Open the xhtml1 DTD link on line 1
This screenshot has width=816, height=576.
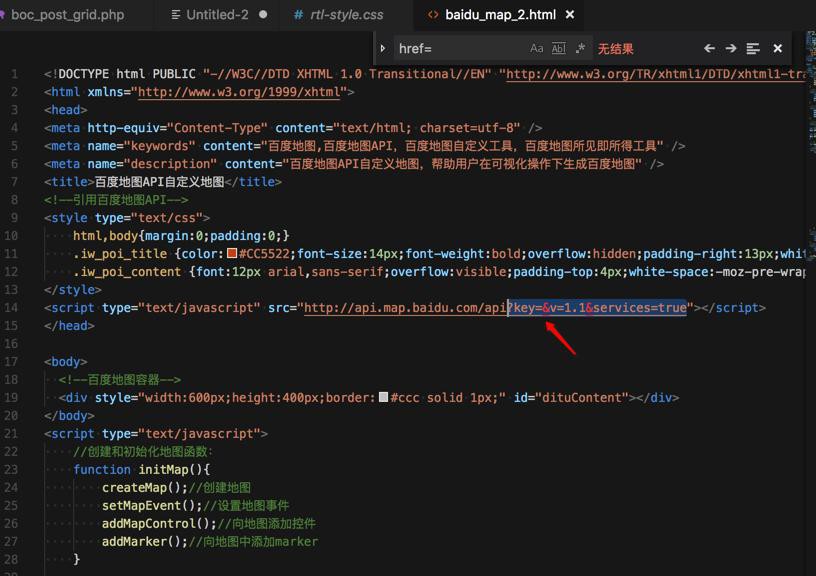(656, 74)
